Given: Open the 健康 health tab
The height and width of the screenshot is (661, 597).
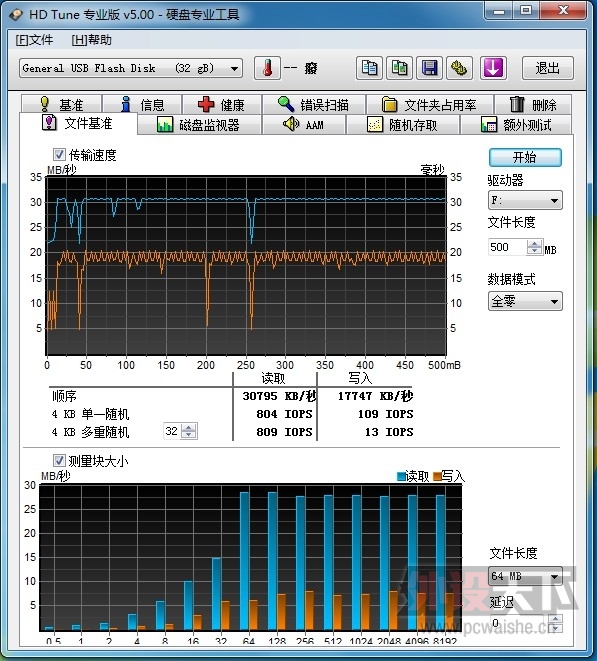Looking at the screenshot, I should 222,104.
